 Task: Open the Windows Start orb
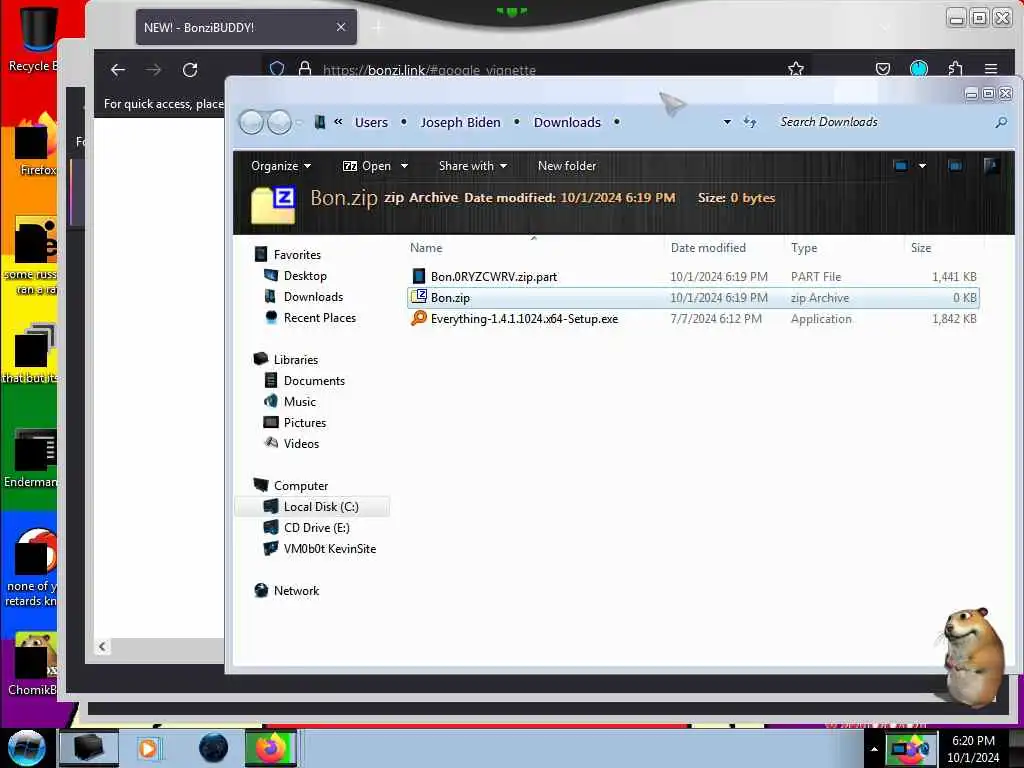click(26, 748)
